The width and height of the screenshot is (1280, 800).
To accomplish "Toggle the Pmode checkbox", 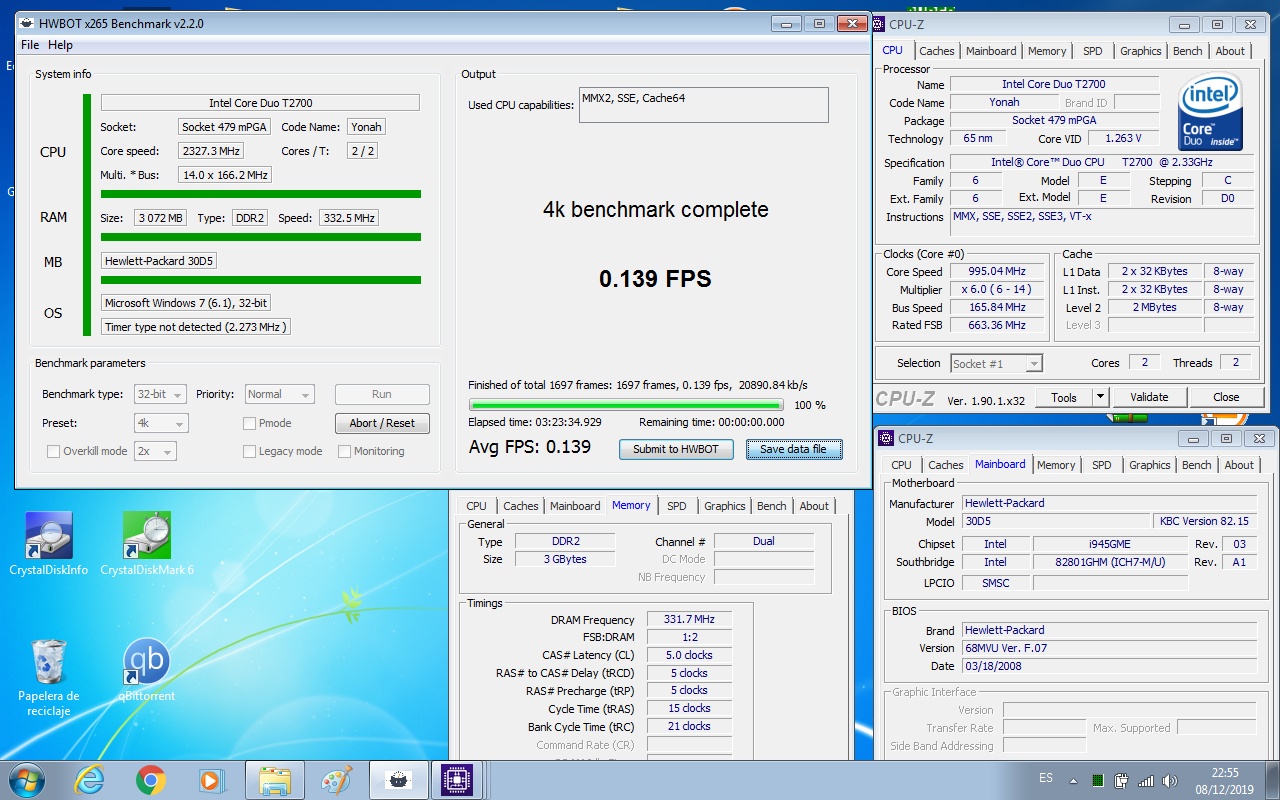I will pyautogui.click(x=249, y=423).
